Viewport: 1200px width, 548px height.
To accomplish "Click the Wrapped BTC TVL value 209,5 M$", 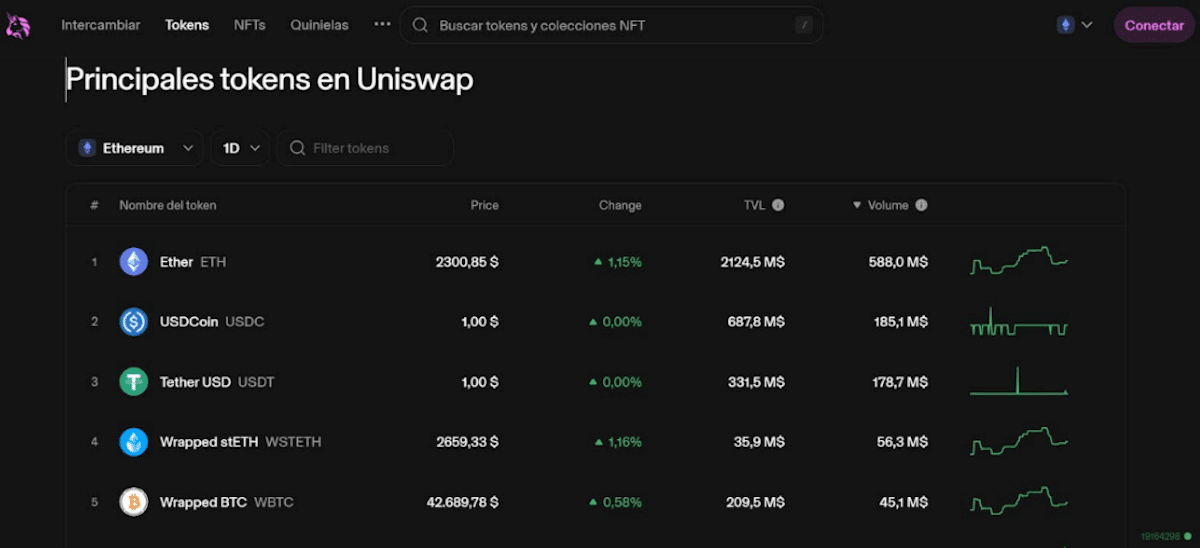I will tap(755, 502).
